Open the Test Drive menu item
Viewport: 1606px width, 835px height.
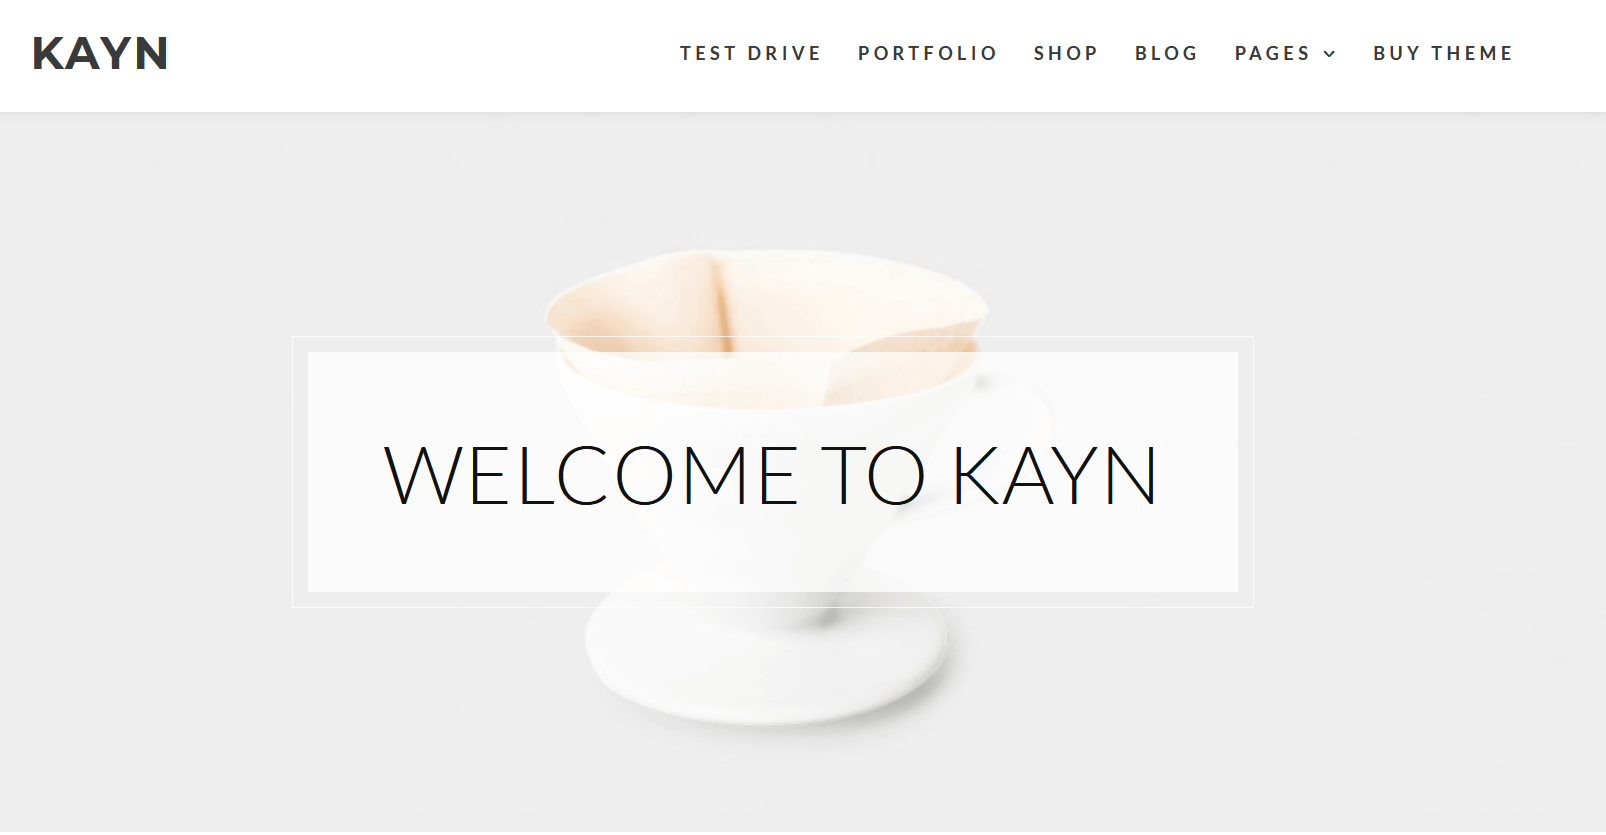tap(750, 54)
